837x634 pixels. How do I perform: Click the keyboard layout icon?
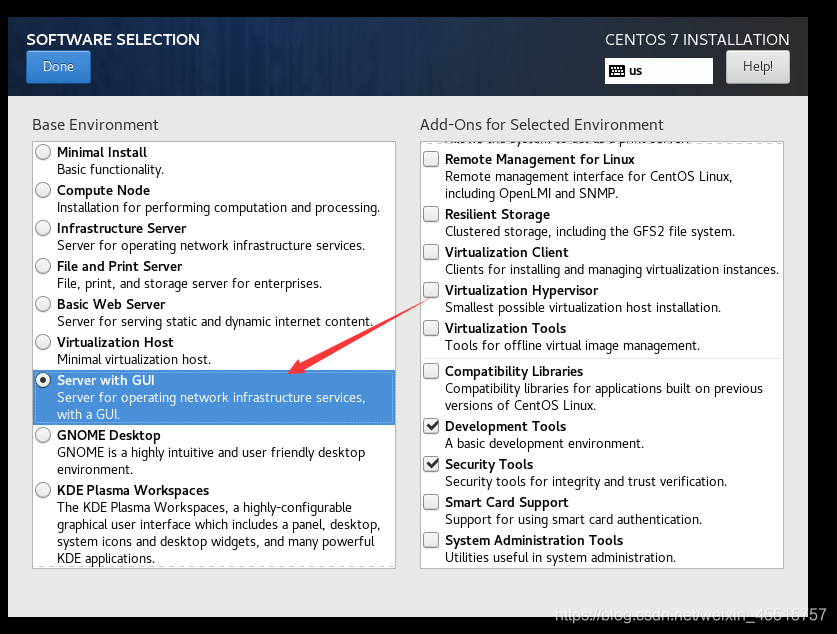point(617,71)
